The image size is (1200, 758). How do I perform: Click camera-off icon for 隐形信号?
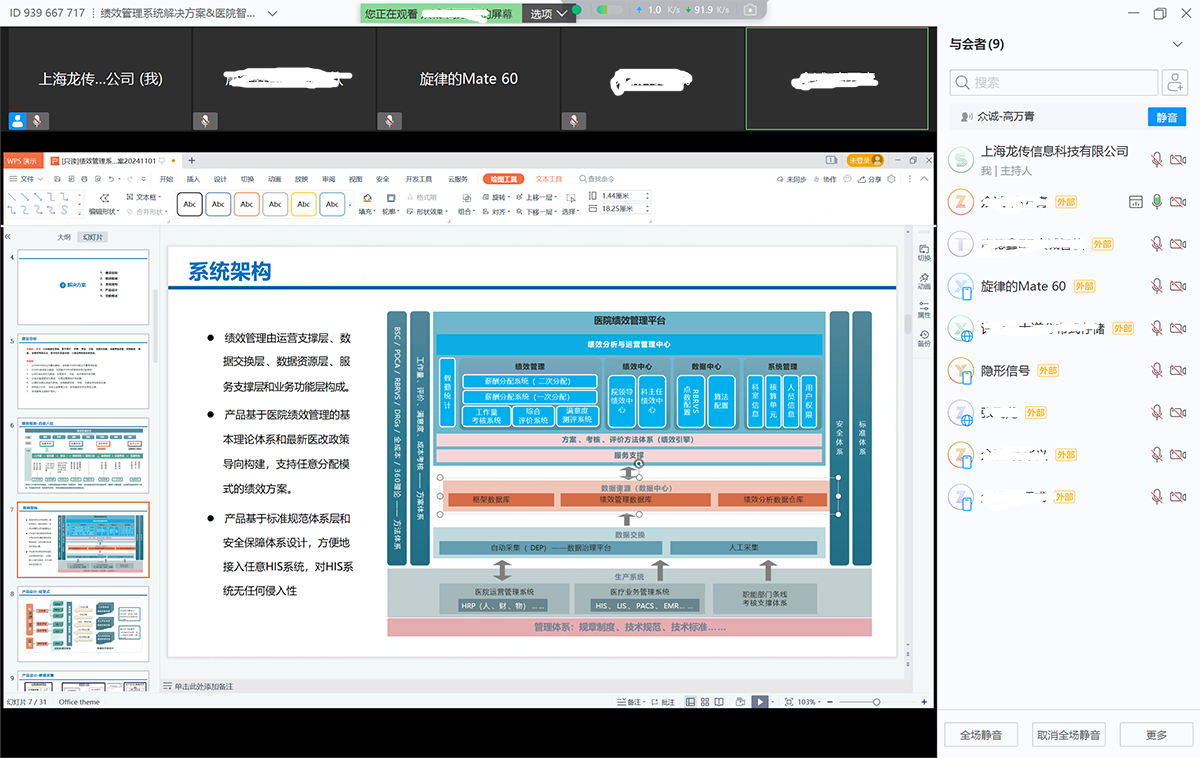point(1177,371)
